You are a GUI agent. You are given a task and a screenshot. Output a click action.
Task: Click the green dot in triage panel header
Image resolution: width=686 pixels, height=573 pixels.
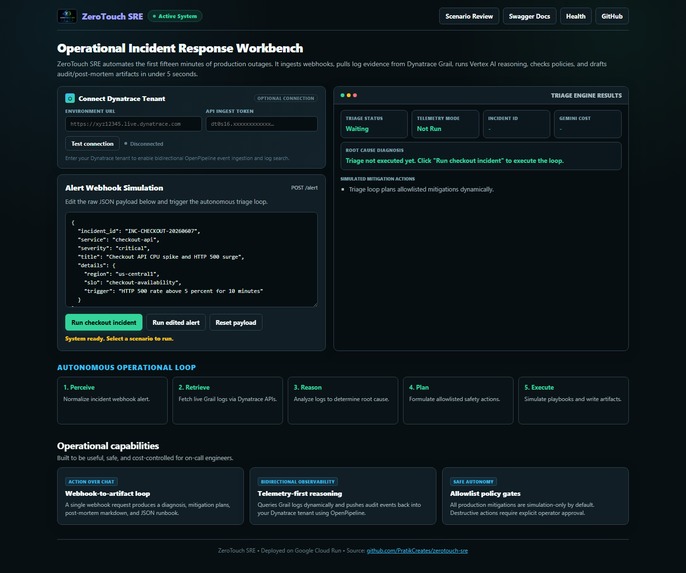343,95
